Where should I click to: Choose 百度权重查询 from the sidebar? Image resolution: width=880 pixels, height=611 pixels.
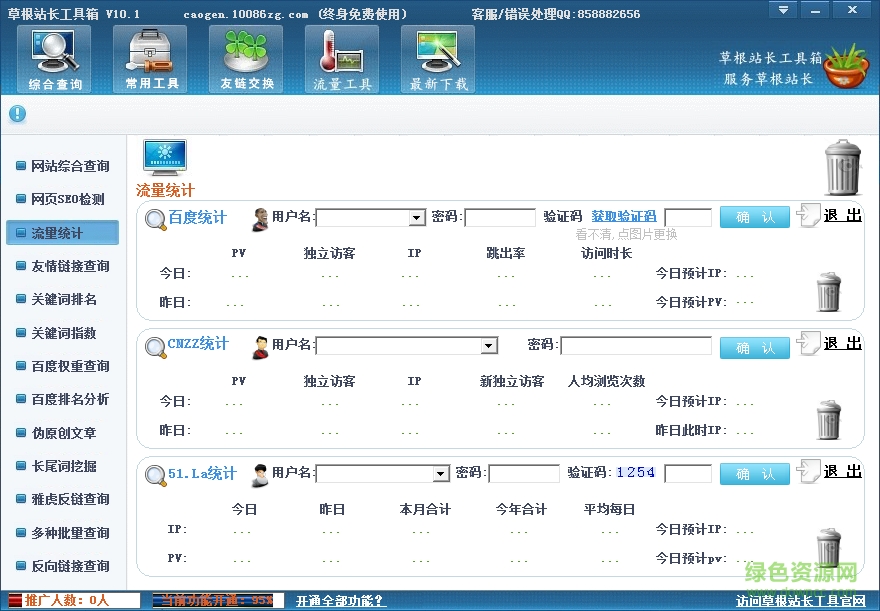69,366
